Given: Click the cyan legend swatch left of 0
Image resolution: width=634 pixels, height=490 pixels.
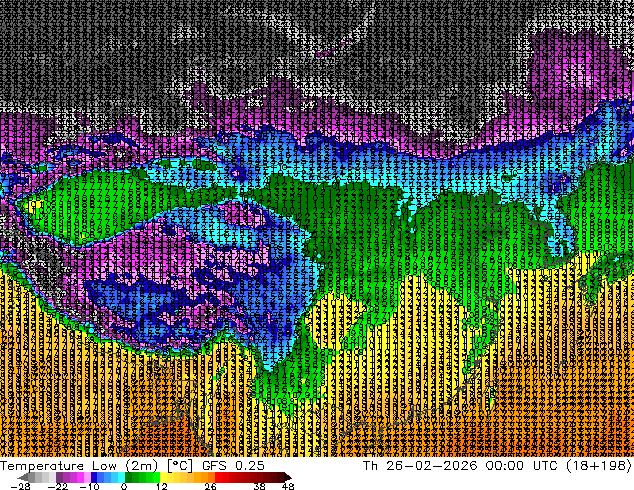Looking at the screenshot, I should (121, 477).
